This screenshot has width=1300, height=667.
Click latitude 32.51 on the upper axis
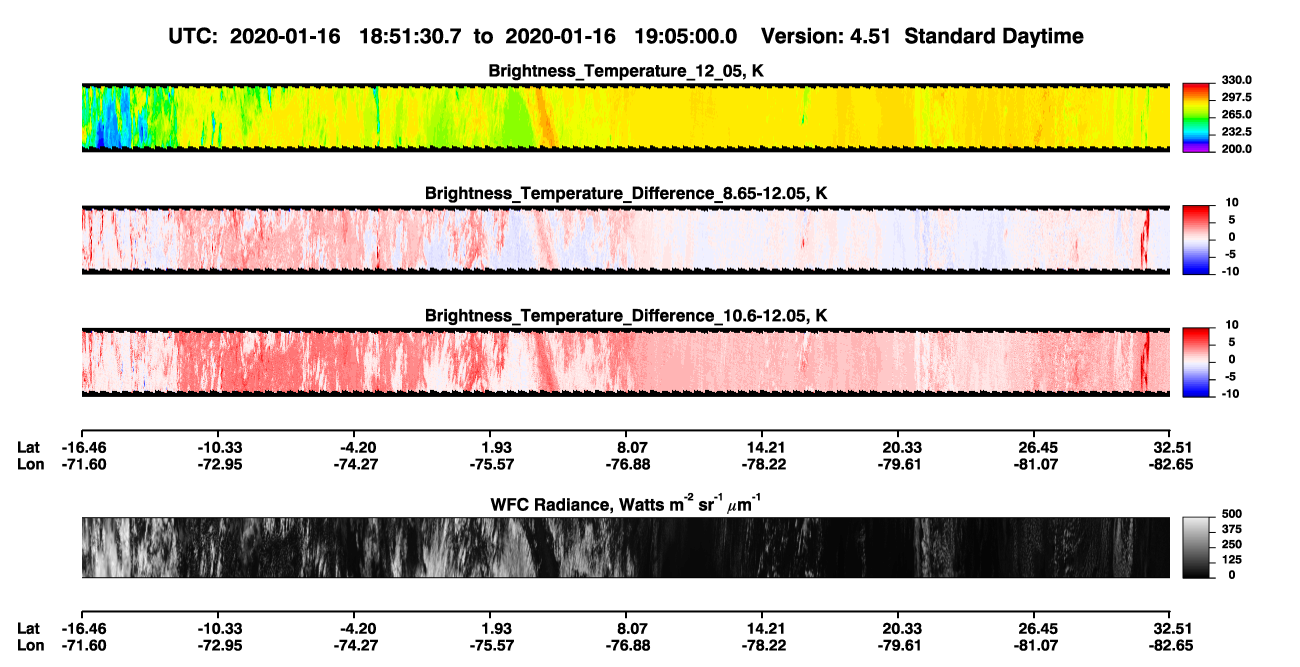point(1171,447)
